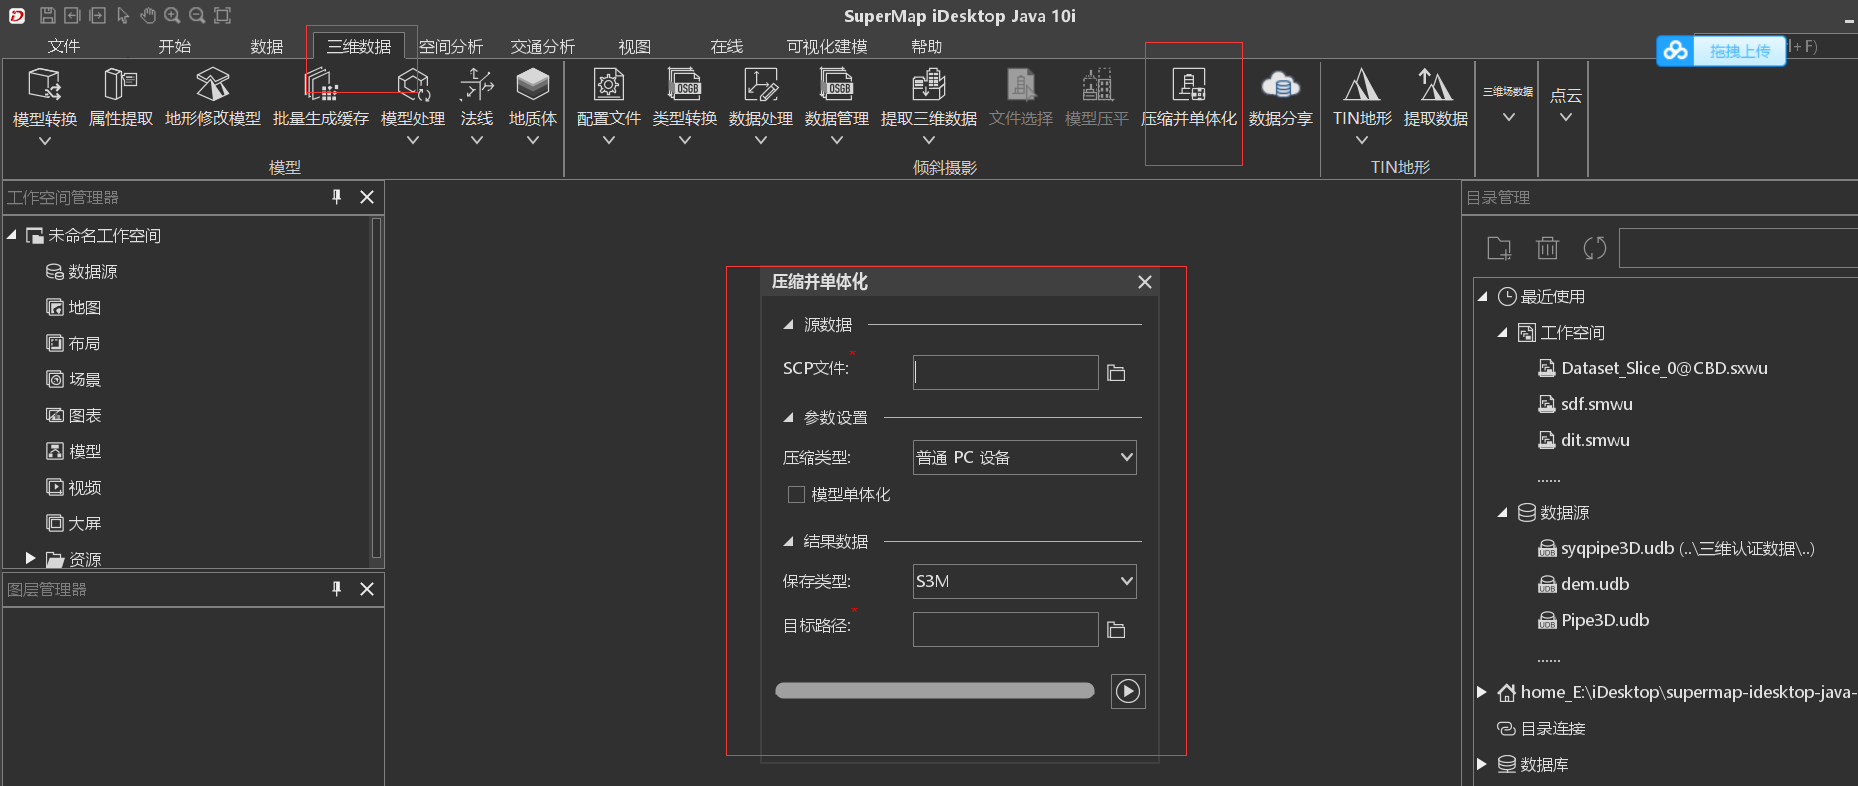The height and width of the screenshot is (786, 1858).
Task: Click the zoom in magnifier icon
Action: [172, 15]
